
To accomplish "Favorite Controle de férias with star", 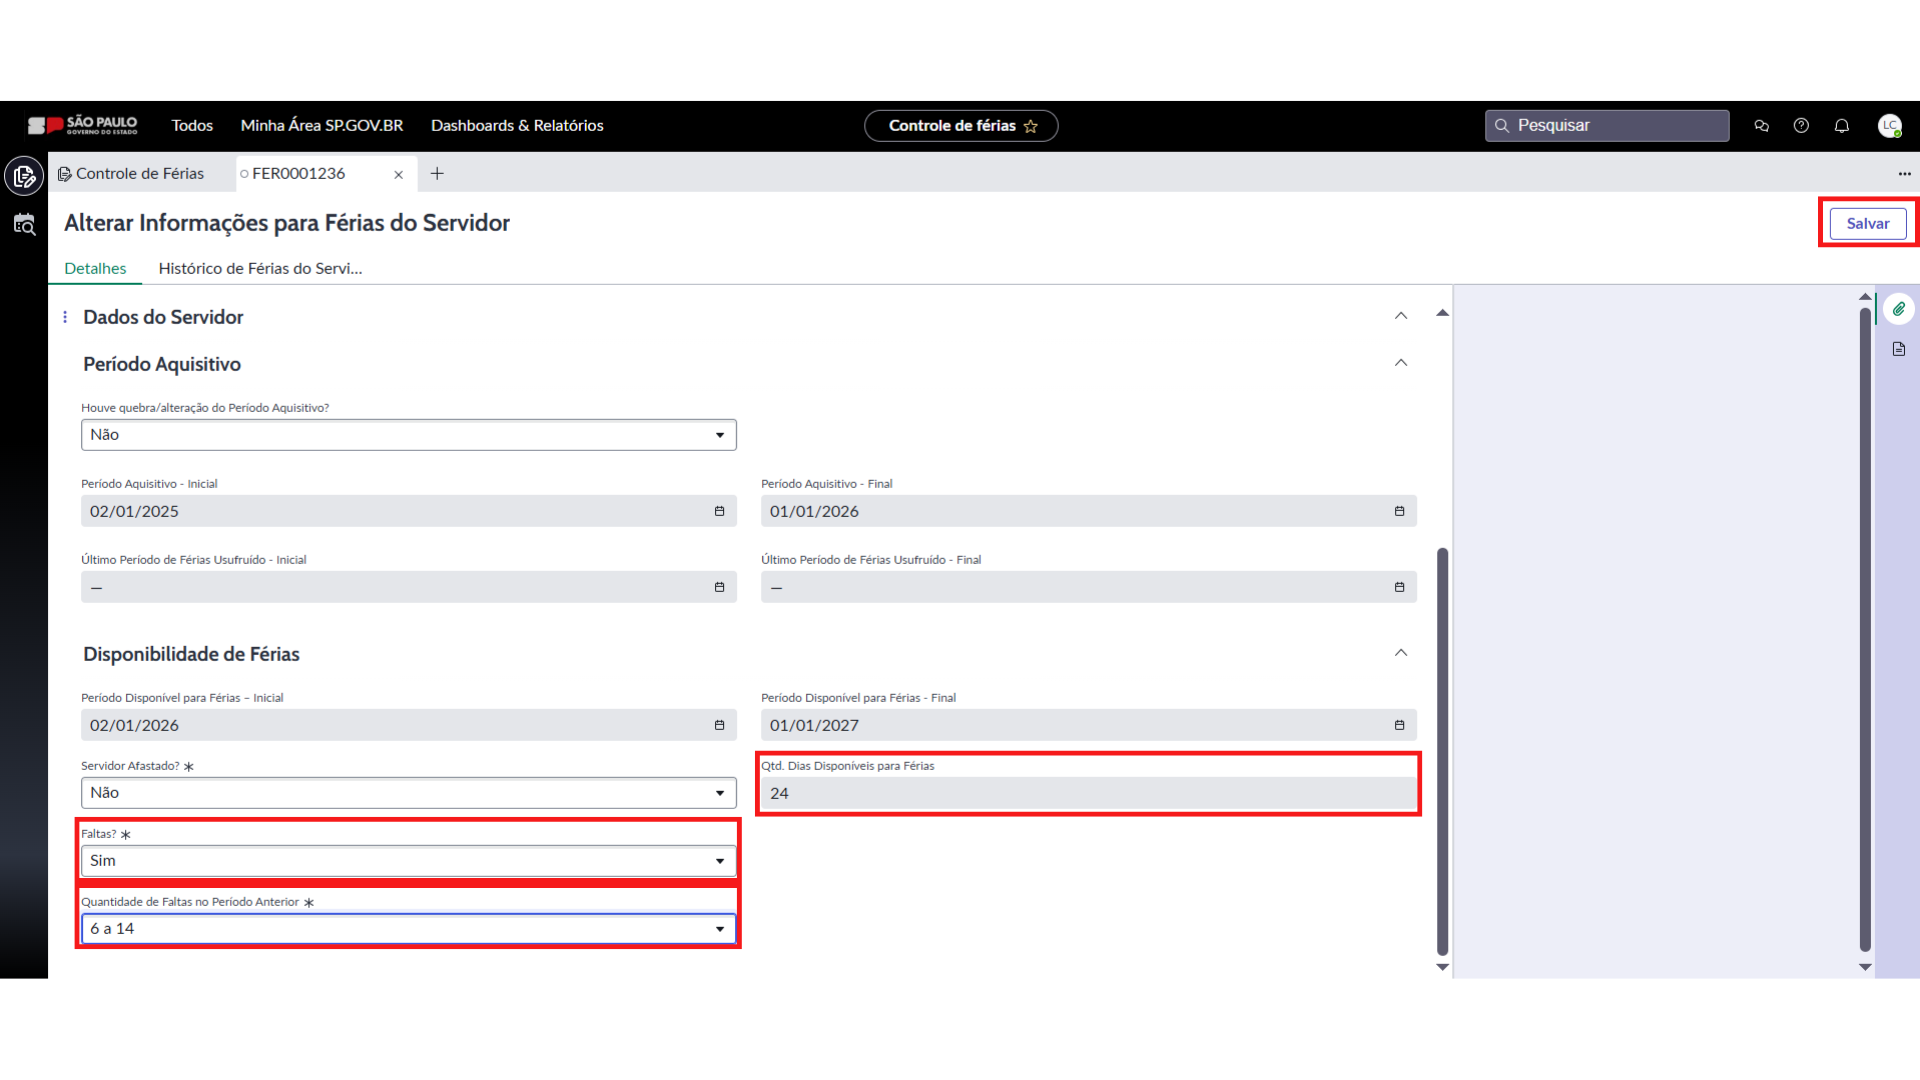I will coord(1031,126).
